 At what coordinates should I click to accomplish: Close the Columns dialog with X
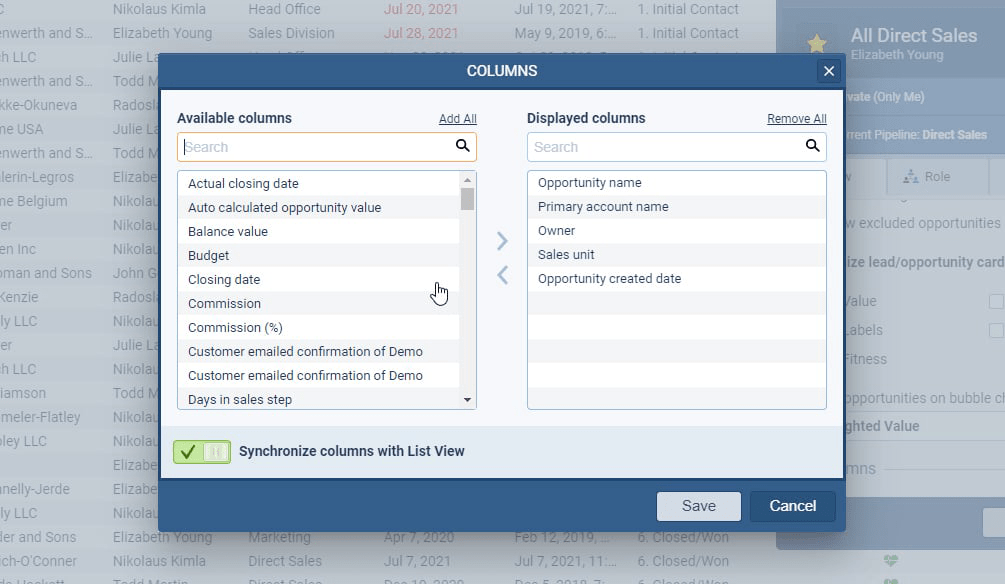click(x=828, y=71)
